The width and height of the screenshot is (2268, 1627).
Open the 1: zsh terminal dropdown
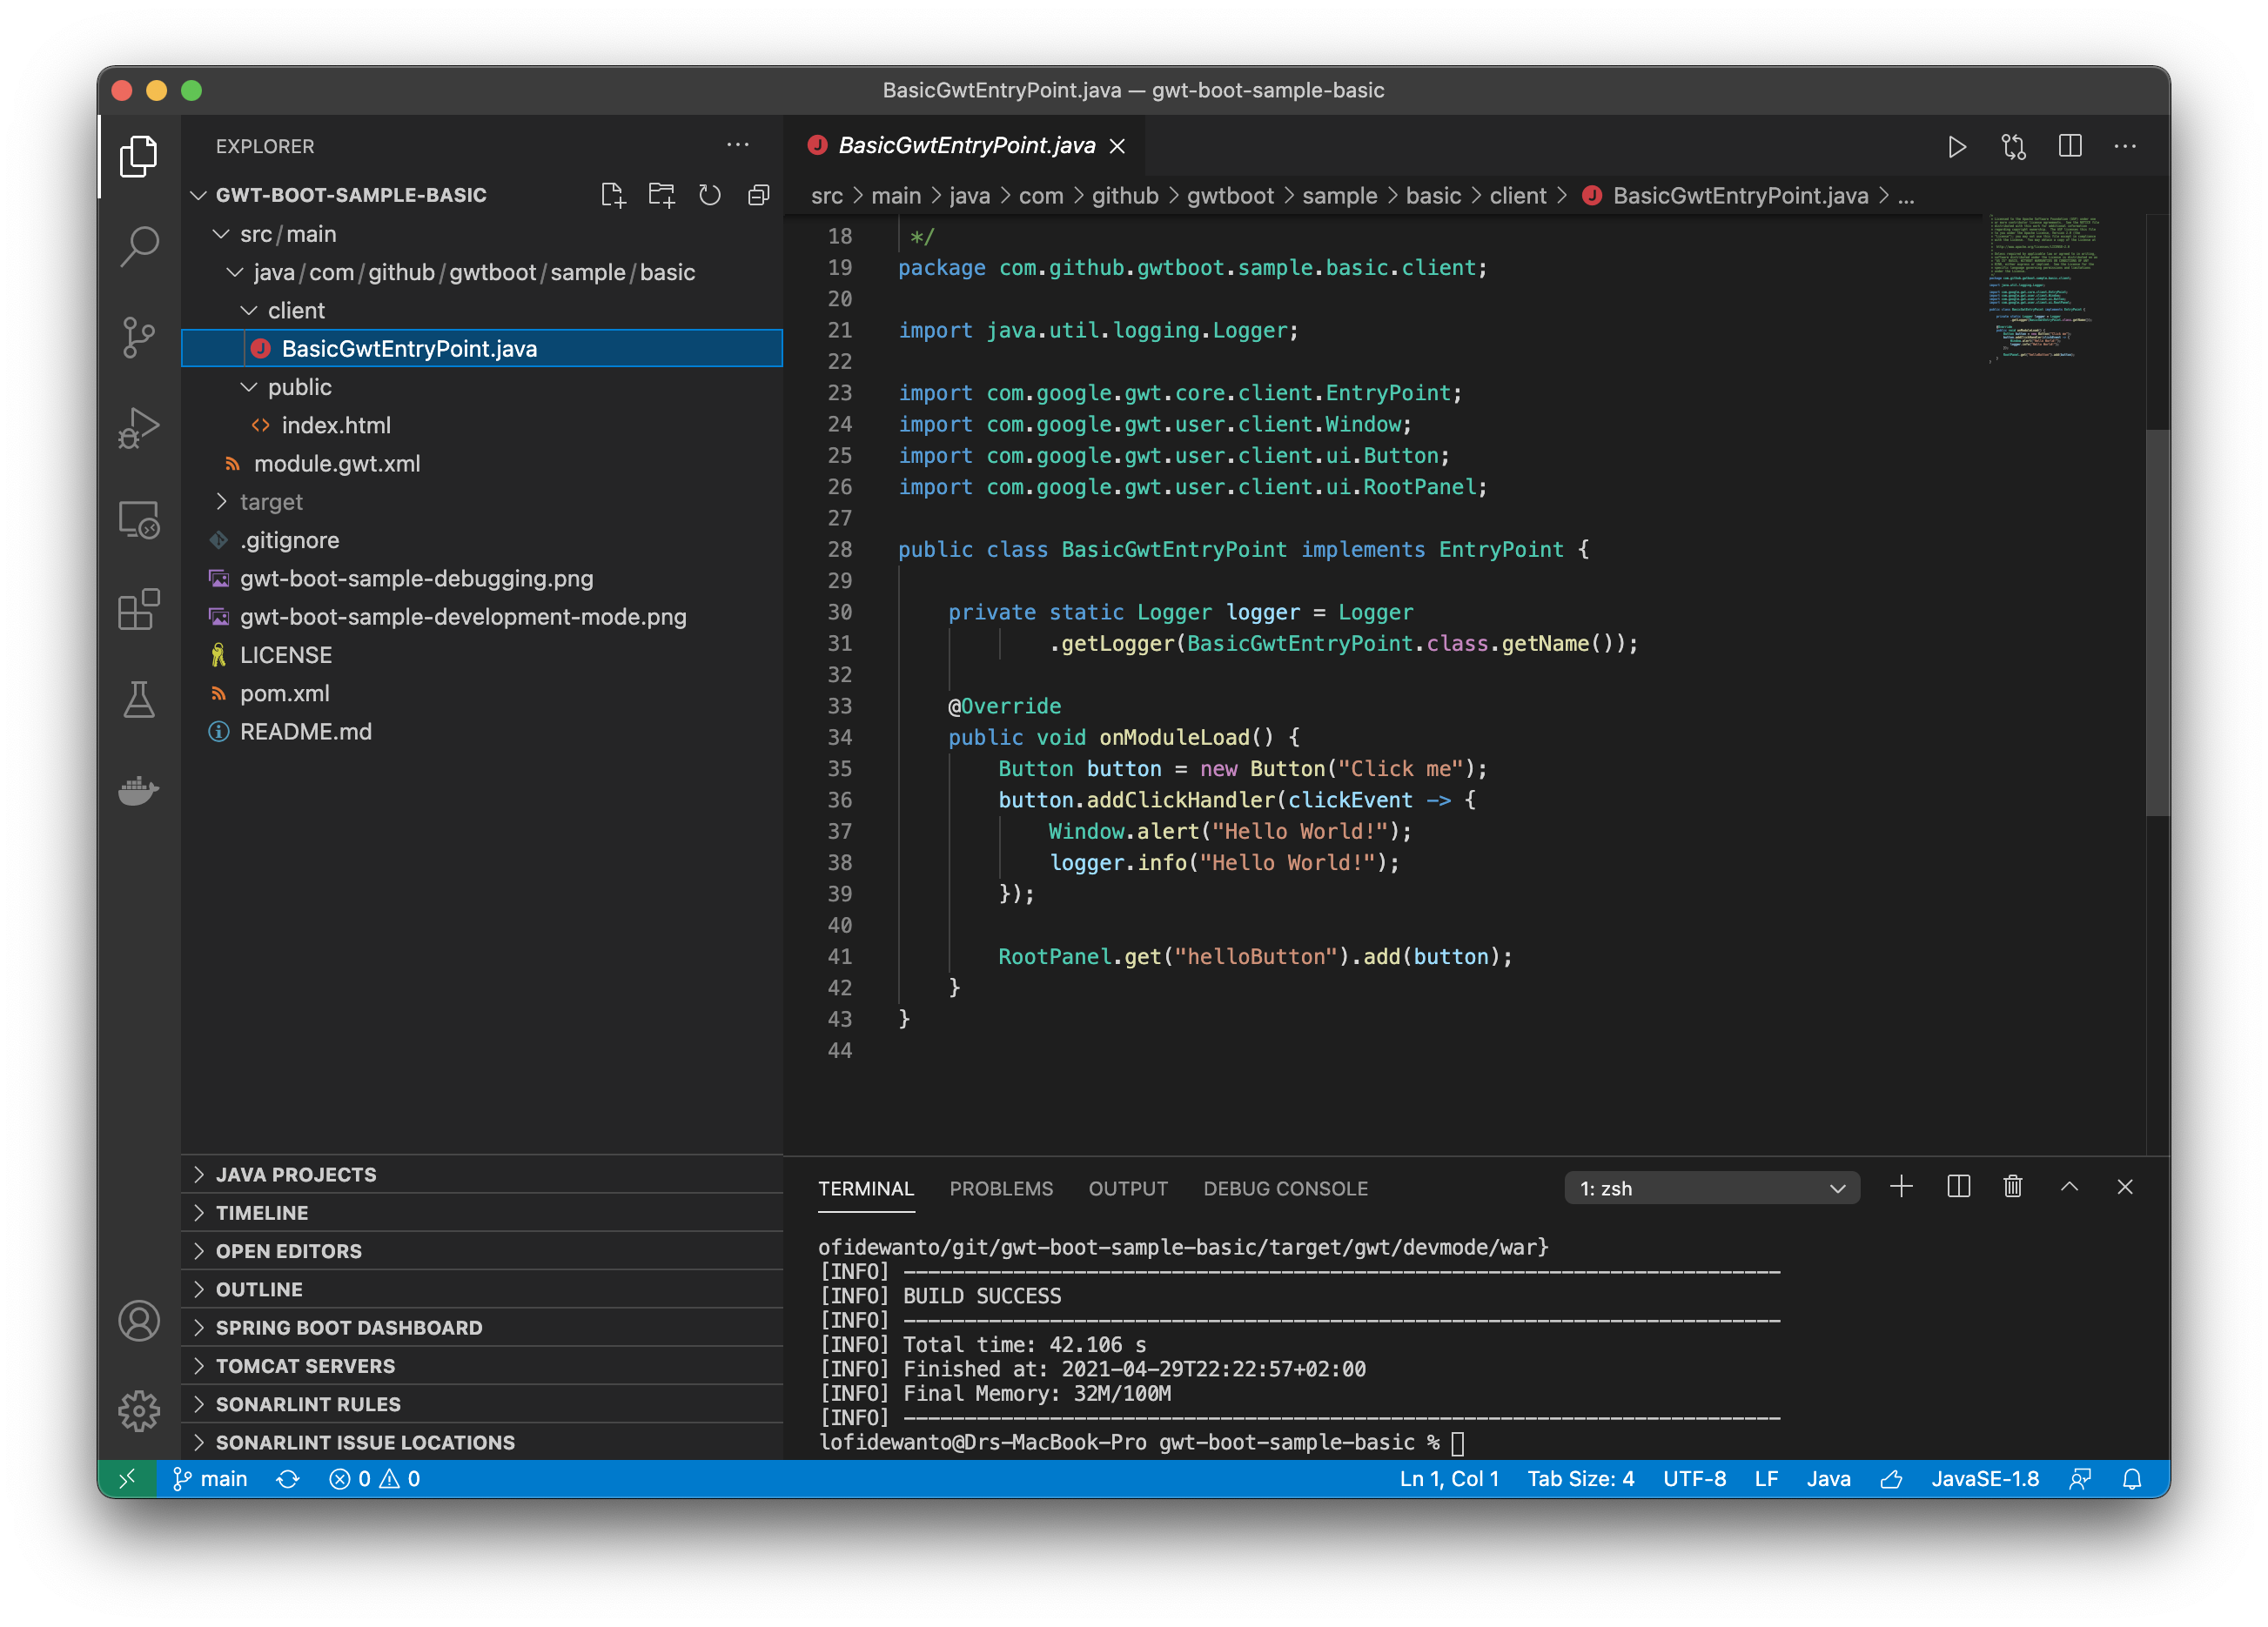click(1711, 1188)
